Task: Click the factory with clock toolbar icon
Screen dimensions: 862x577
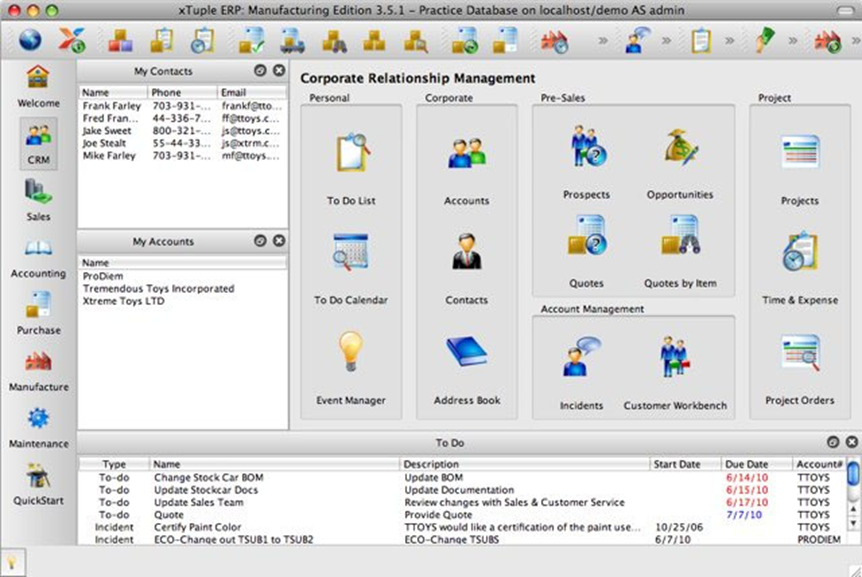Action: [x=554, y=41]
